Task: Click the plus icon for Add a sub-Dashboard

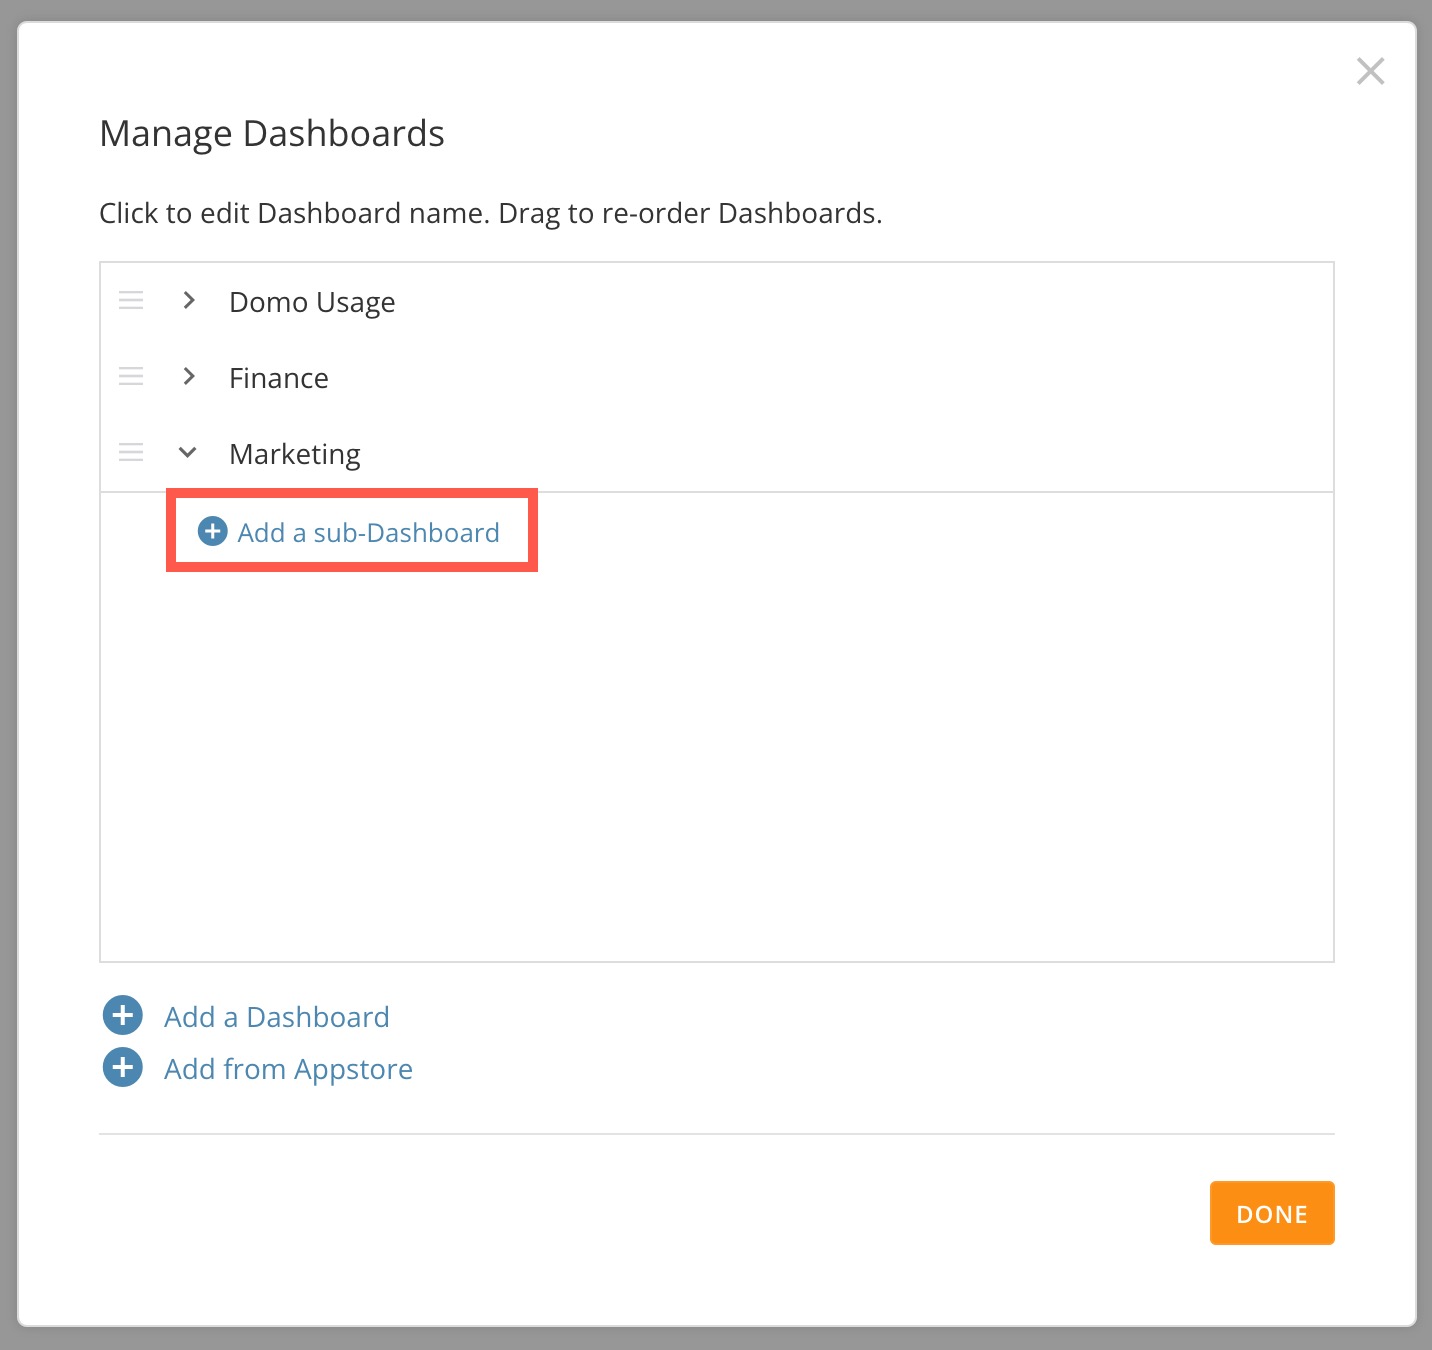Action: pyautogui.click(x=212, y=531)
